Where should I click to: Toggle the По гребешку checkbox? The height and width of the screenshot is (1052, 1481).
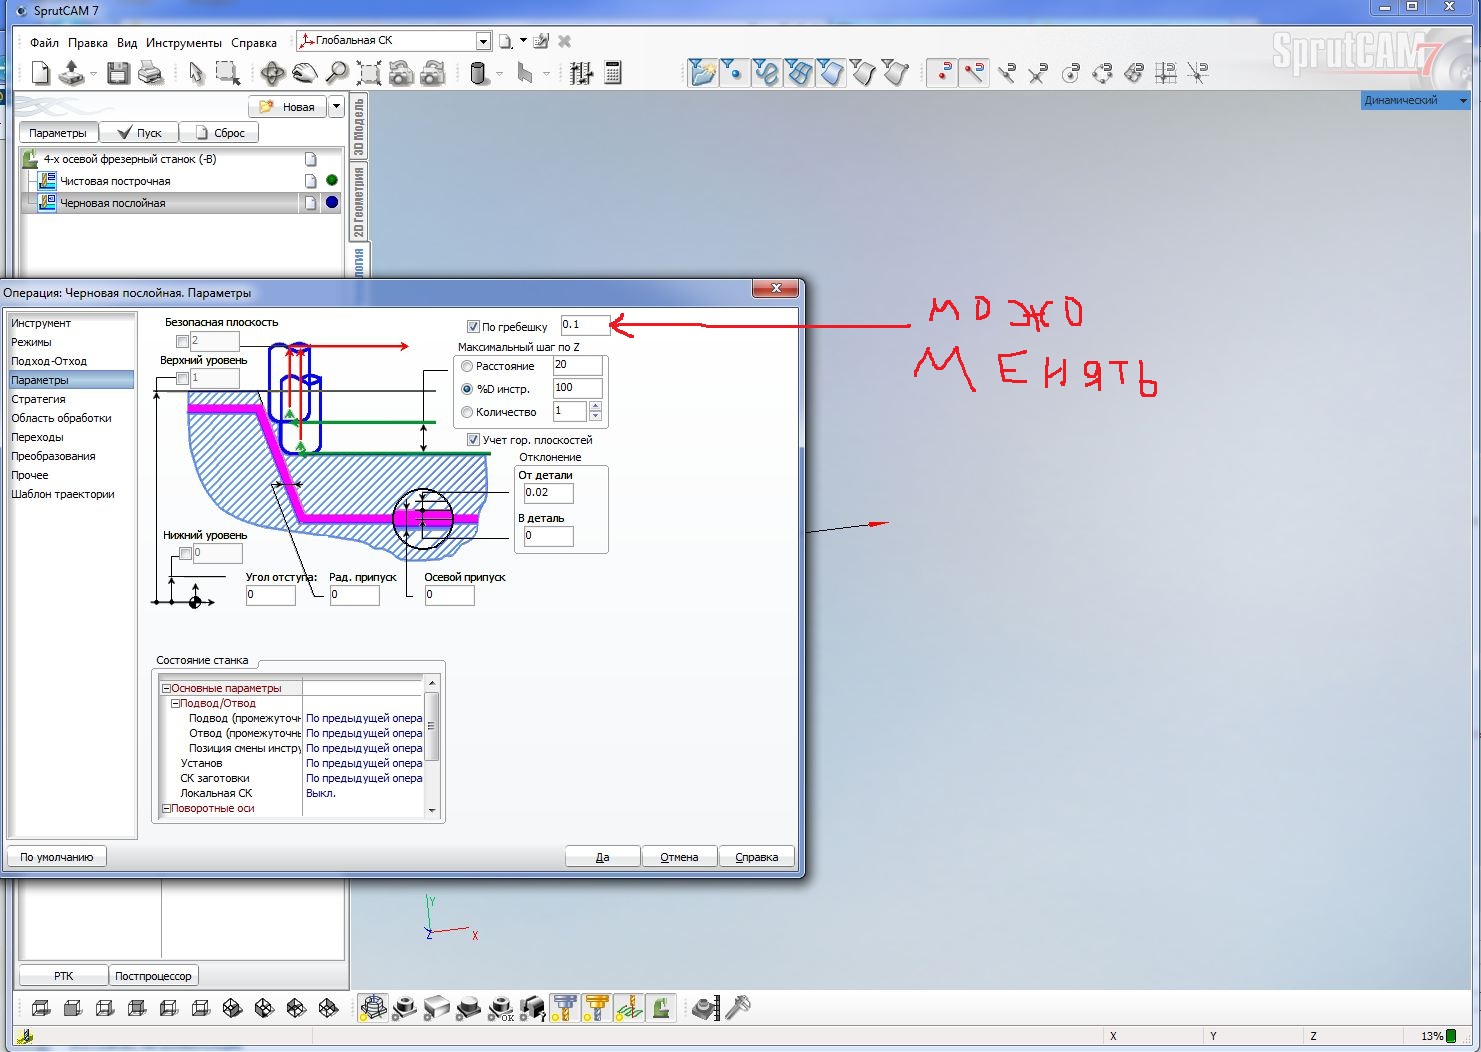click(x=473, y=327)
